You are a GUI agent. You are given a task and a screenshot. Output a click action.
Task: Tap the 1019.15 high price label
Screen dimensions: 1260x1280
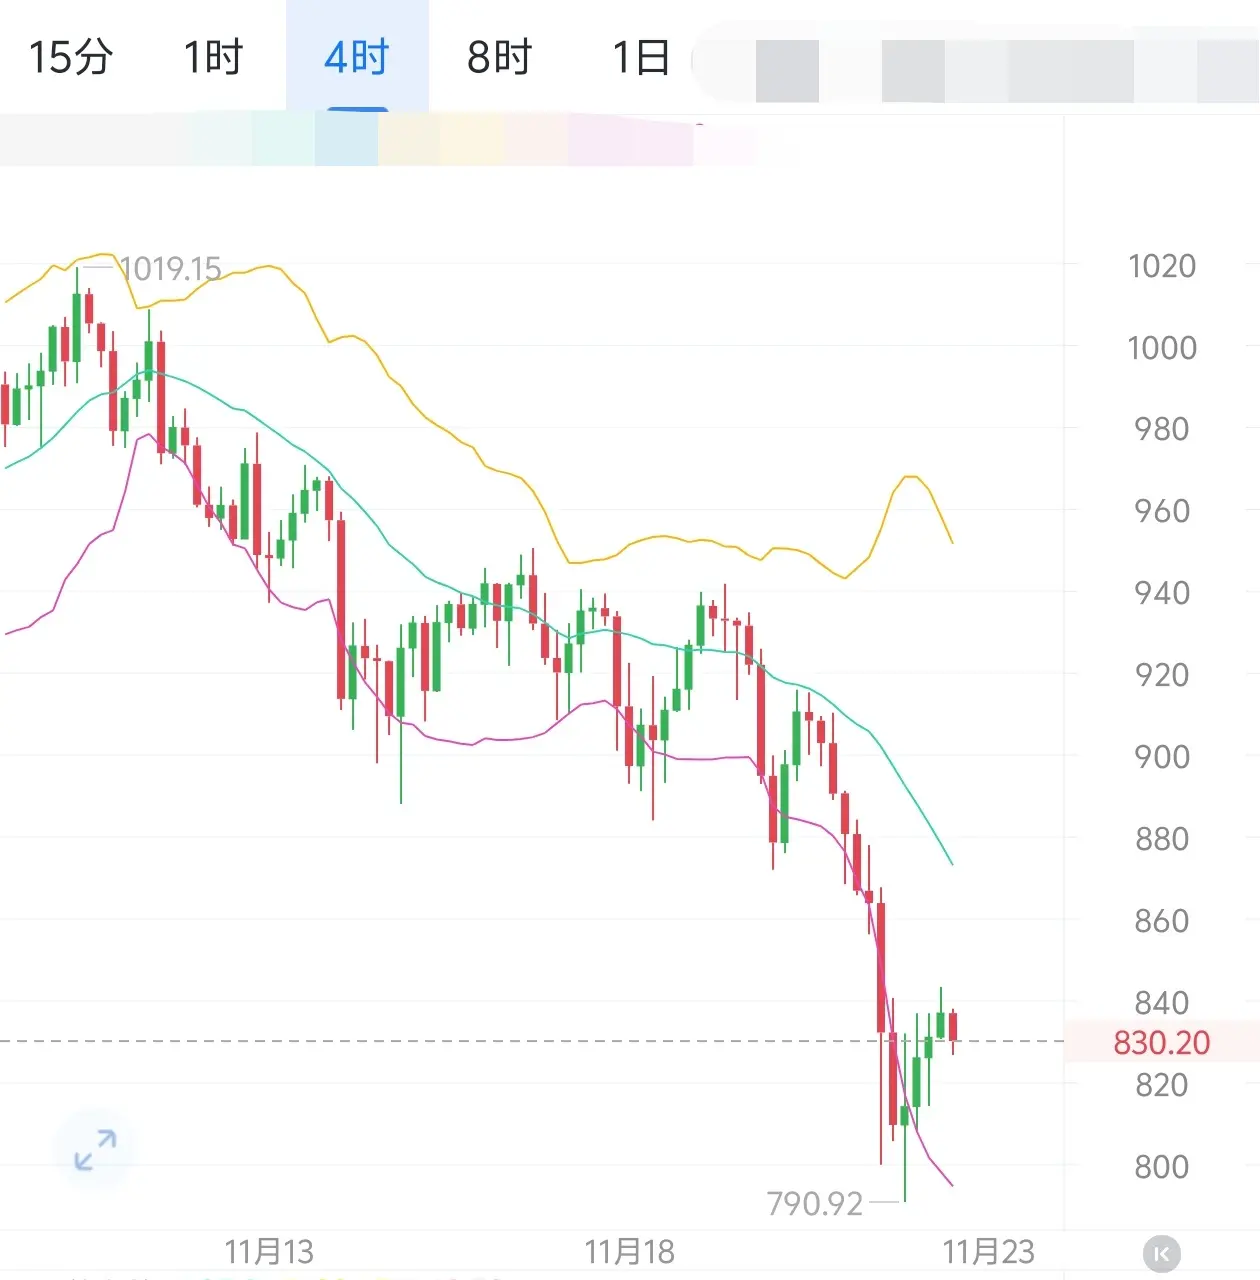click(x=170, y=268)
